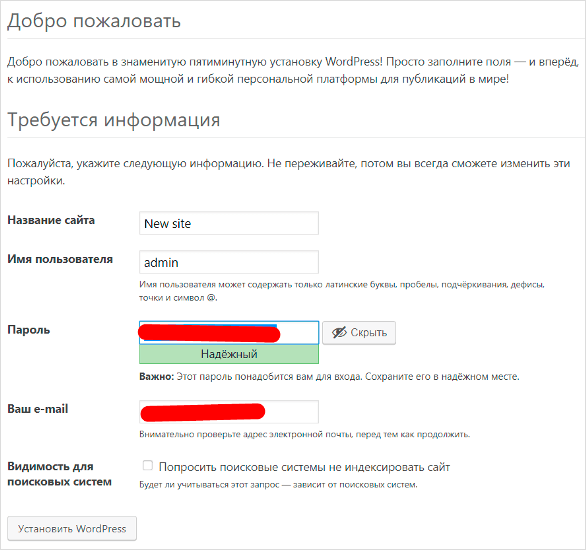Click the 'Имя пользователя' label
This screenshot has height=550, width=586.
[60, 259]
